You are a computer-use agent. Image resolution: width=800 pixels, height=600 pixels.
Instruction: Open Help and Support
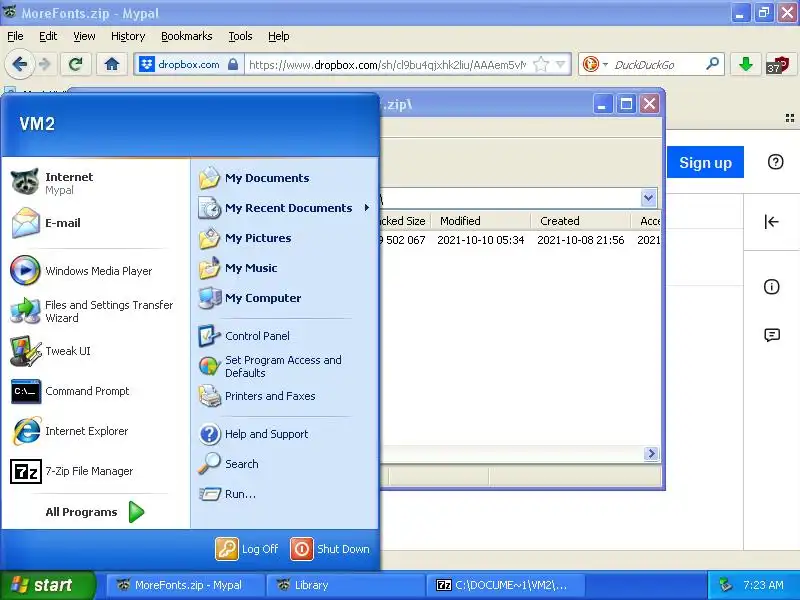(285, 434)
